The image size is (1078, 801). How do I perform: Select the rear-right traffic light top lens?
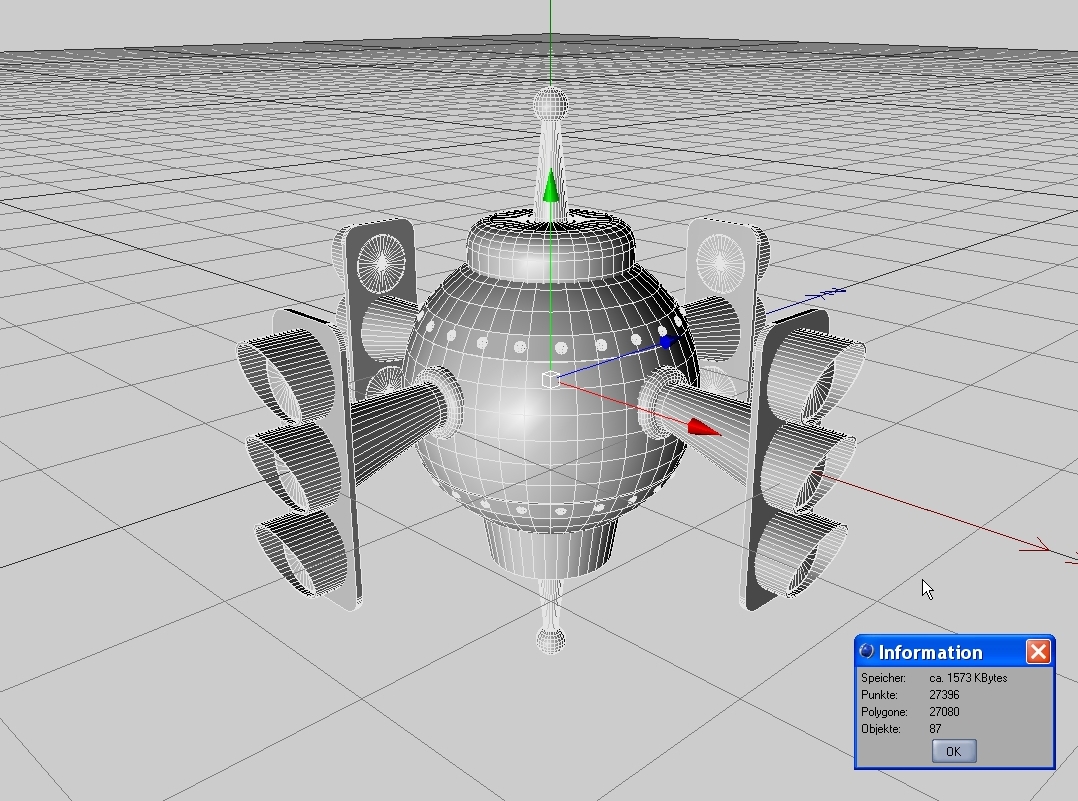[x=717, y=261]
